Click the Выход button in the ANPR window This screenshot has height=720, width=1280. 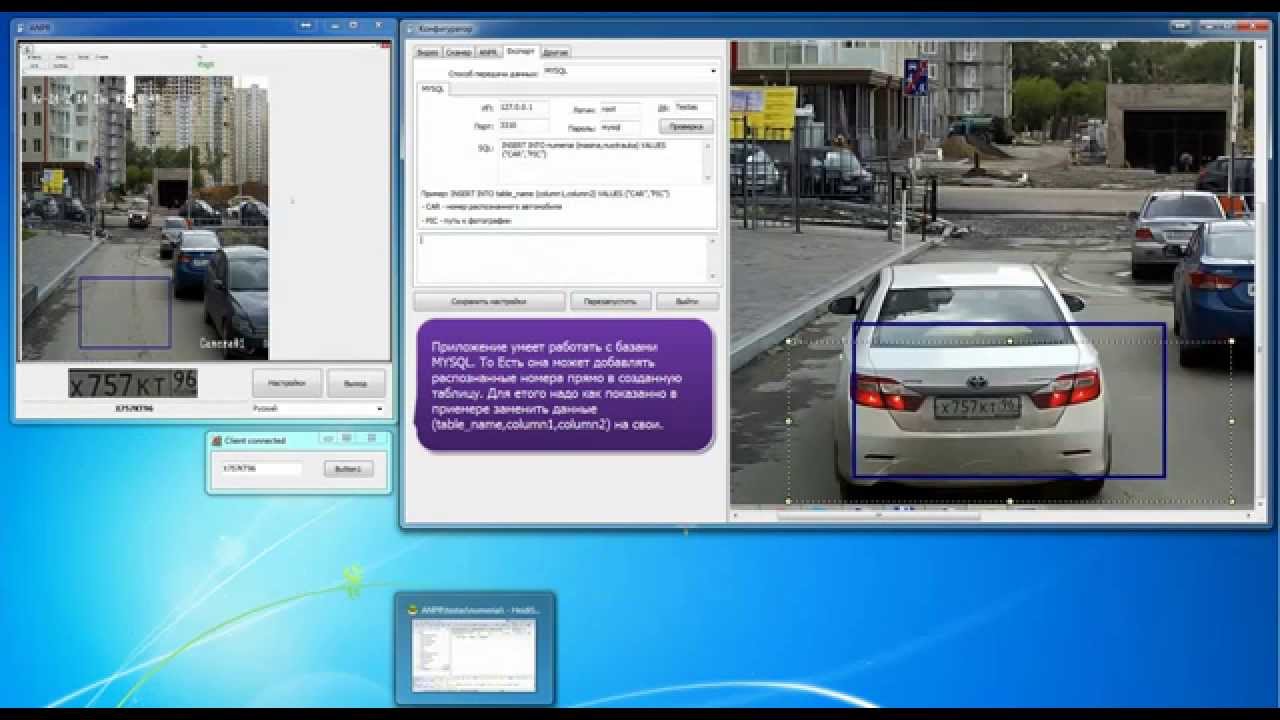[355, 383]
